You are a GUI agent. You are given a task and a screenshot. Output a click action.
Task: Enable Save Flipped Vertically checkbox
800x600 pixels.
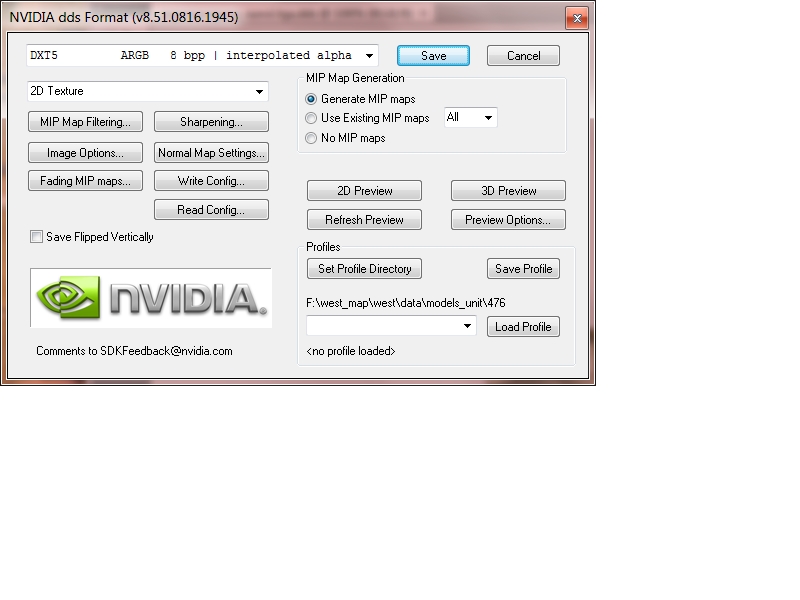[36, 237]
